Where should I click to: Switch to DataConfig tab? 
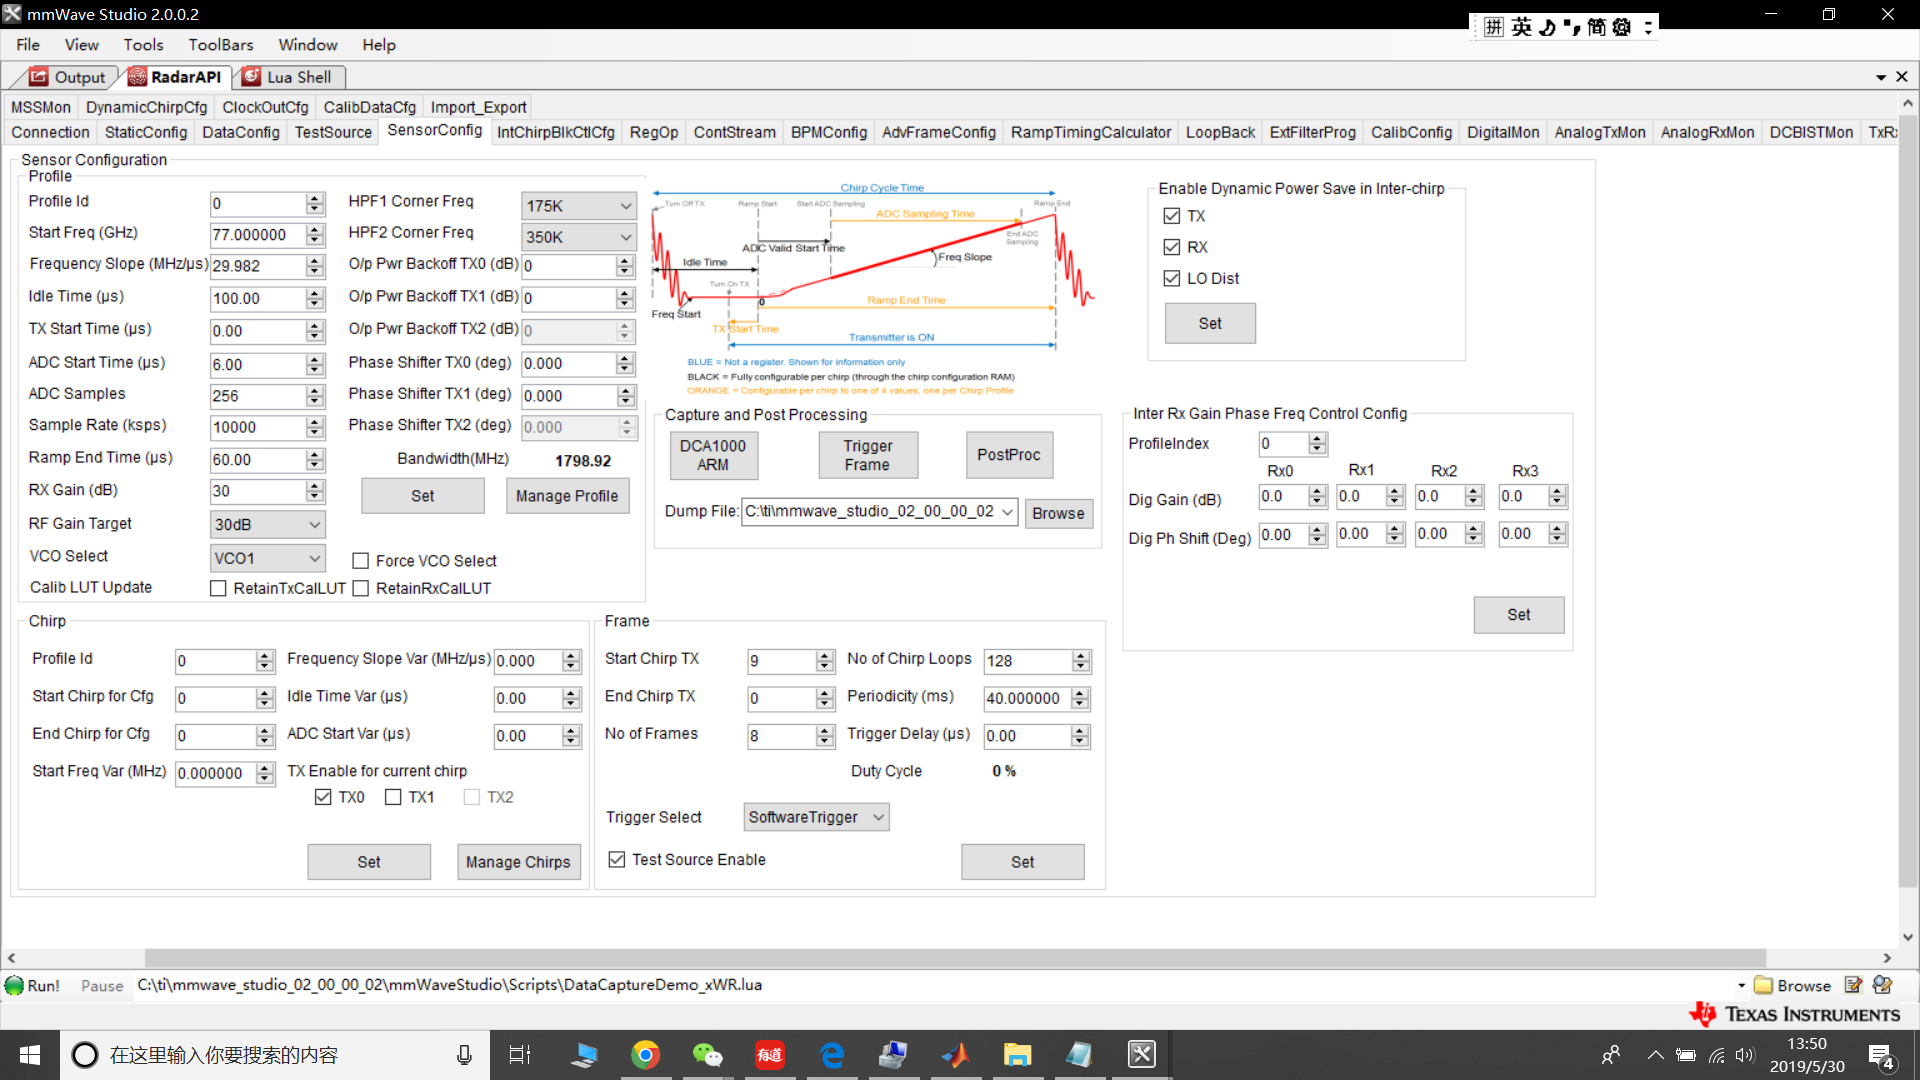pyautogui.click(x=241, y=132)
